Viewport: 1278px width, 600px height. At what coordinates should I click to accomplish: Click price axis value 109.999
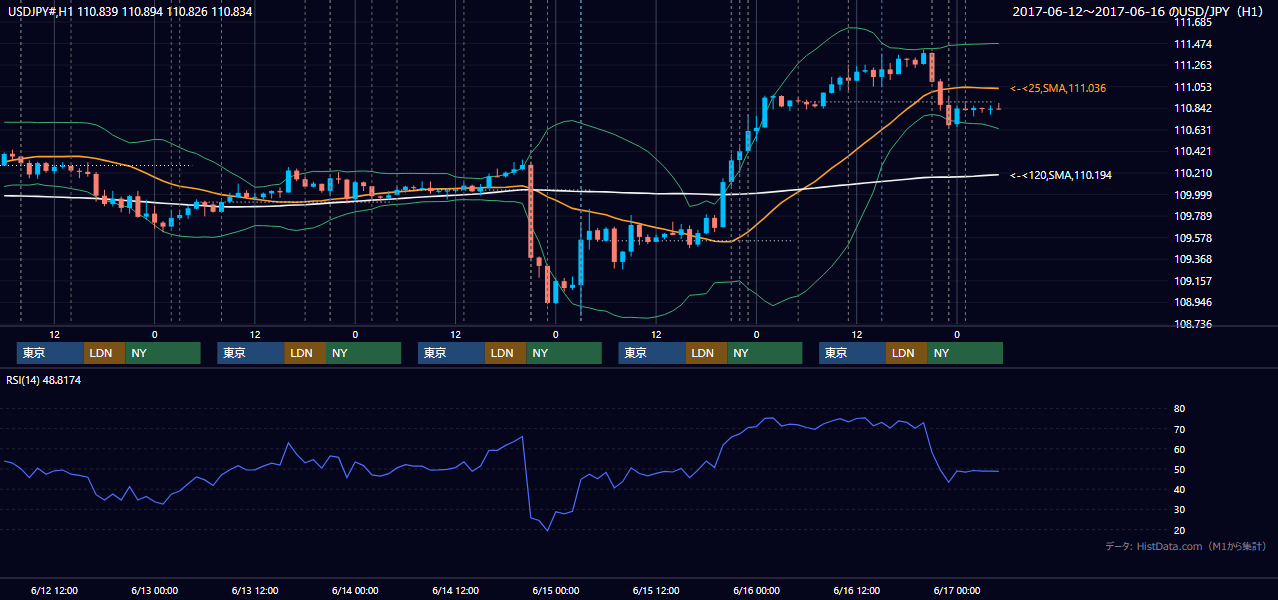click(1193, 195)
